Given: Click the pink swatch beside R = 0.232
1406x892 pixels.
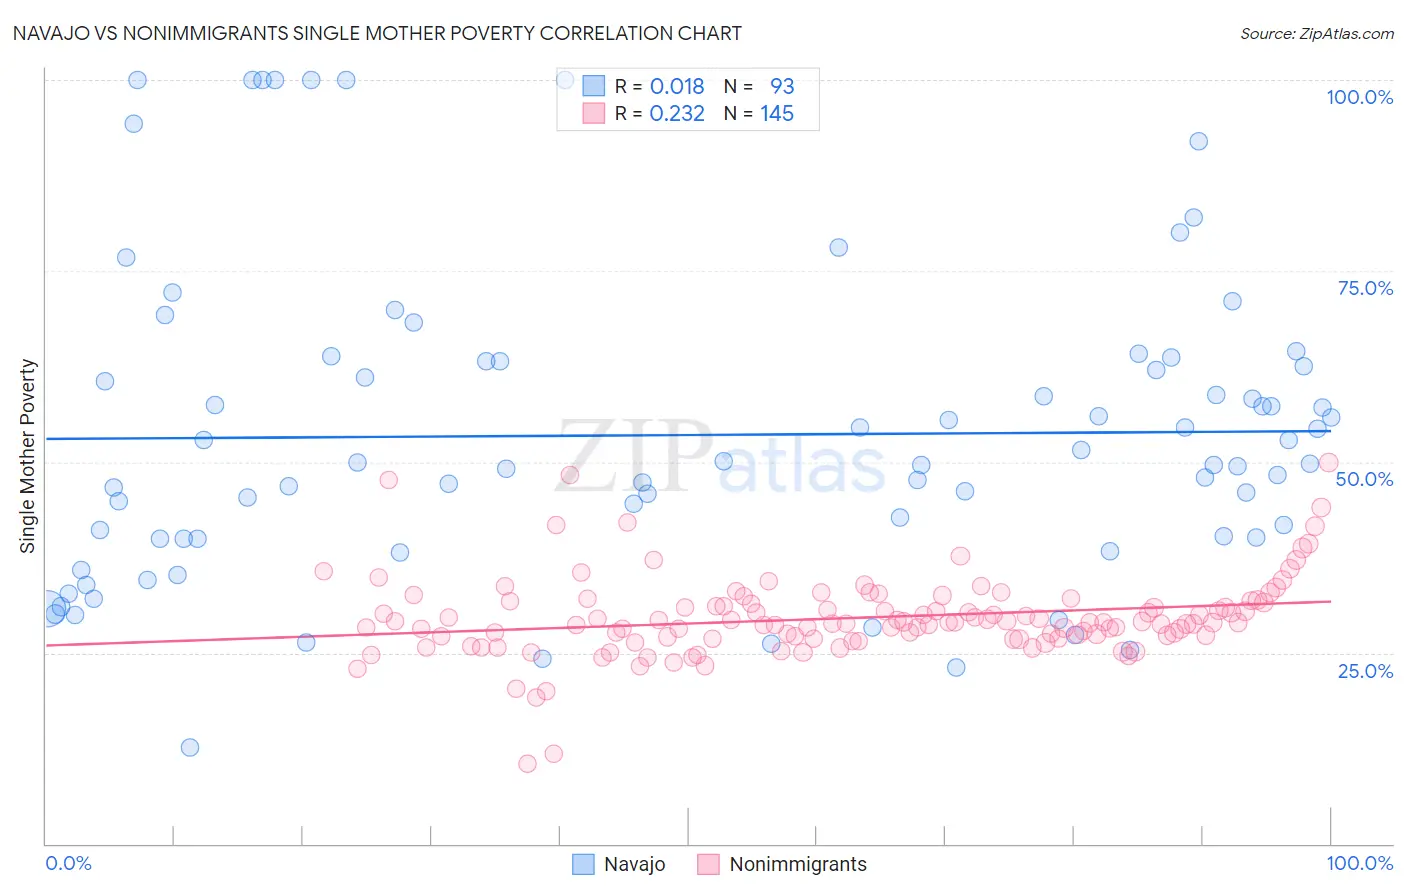Looking at the screenshot, I should coord(594,113).
